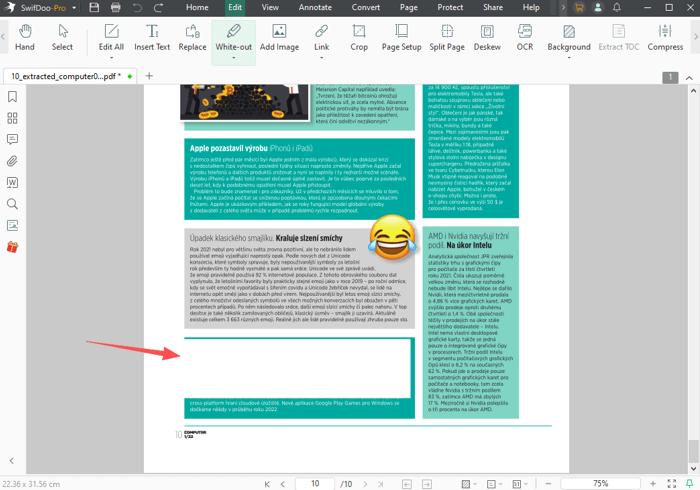
Task: Open the Bookmarks sidebar panel
Action: point(12,97)
